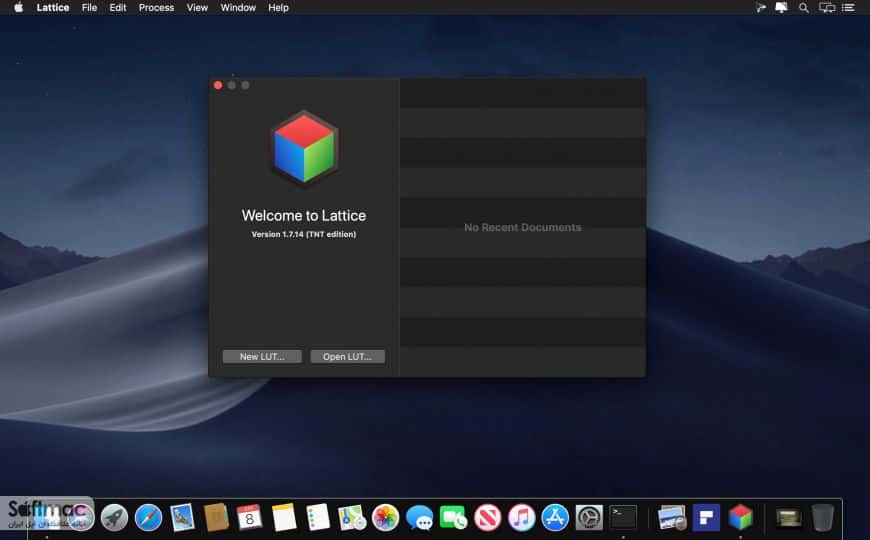Open Preview app icon in Dock
The height and width of the screenshot is (540, 870).
[x=672, y=518]
